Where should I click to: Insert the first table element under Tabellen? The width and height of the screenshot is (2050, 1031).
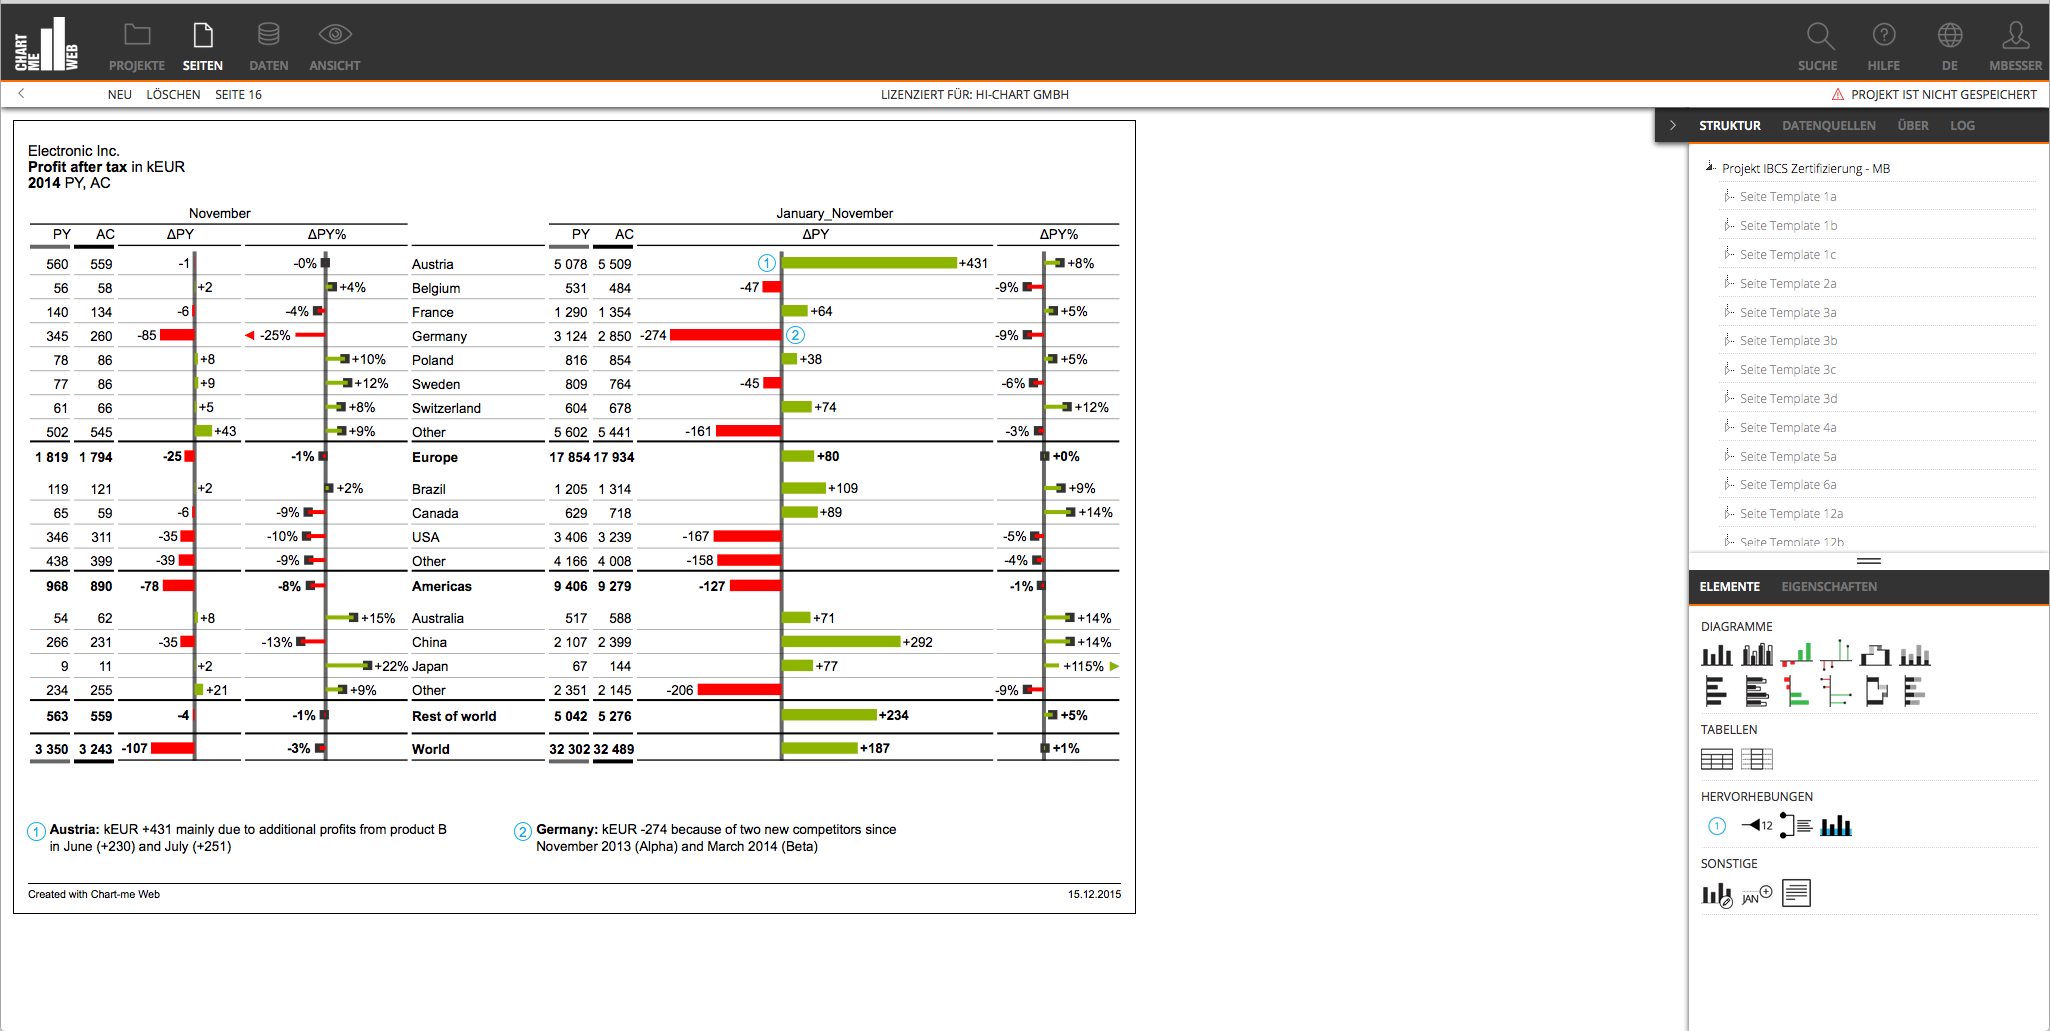[1717, 760]
